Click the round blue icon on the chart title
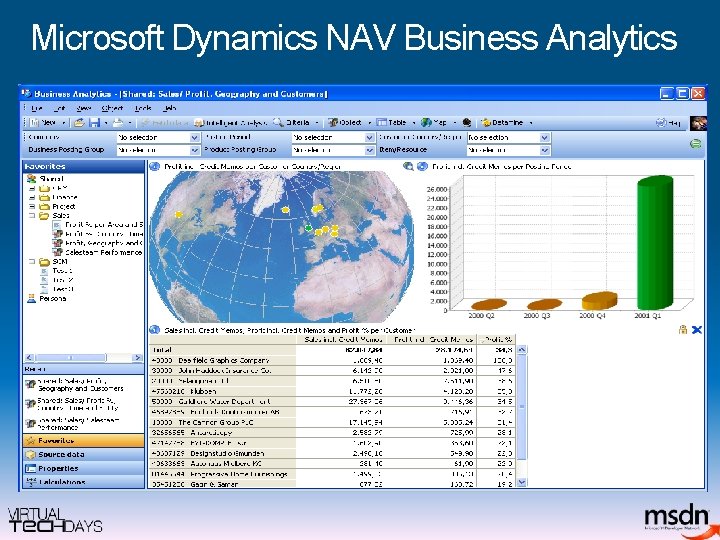Screen dimensions: 720x540 coord(422,166)
